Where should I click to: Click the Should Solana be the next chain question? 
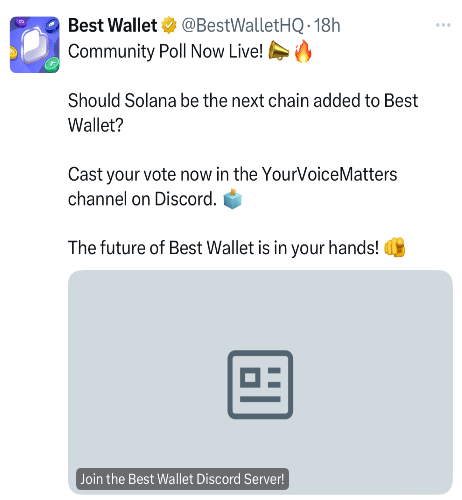pyautogui.click(x=243, y=113)
